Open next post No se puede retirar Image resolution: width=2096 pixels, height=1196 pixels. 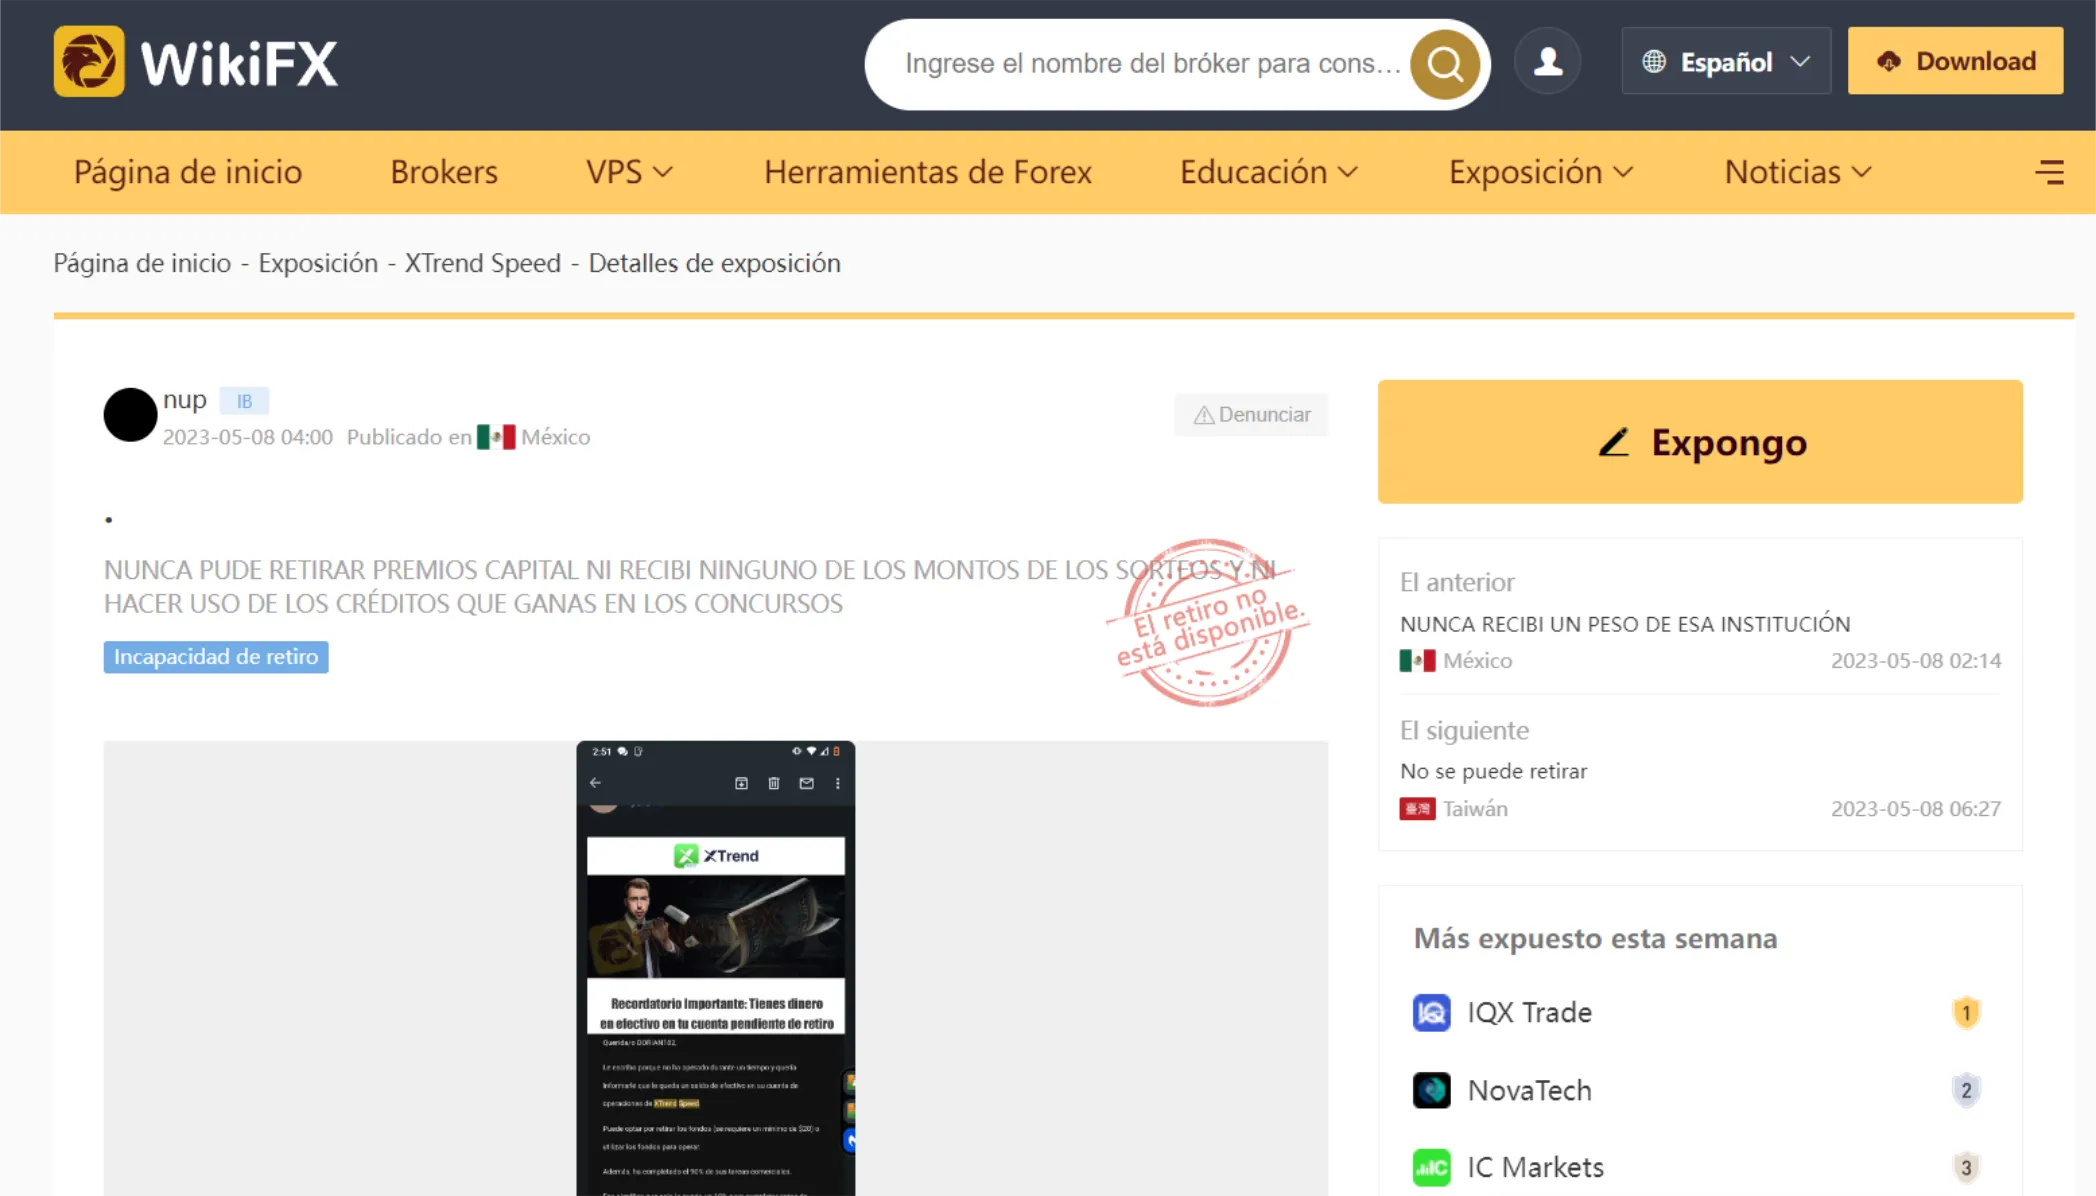1493,771
